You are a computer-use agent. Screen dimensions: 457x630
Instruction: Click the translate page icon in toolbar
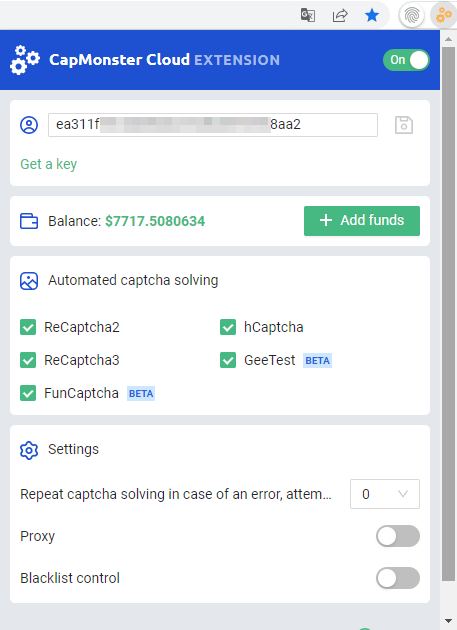(x=308, y=16)
